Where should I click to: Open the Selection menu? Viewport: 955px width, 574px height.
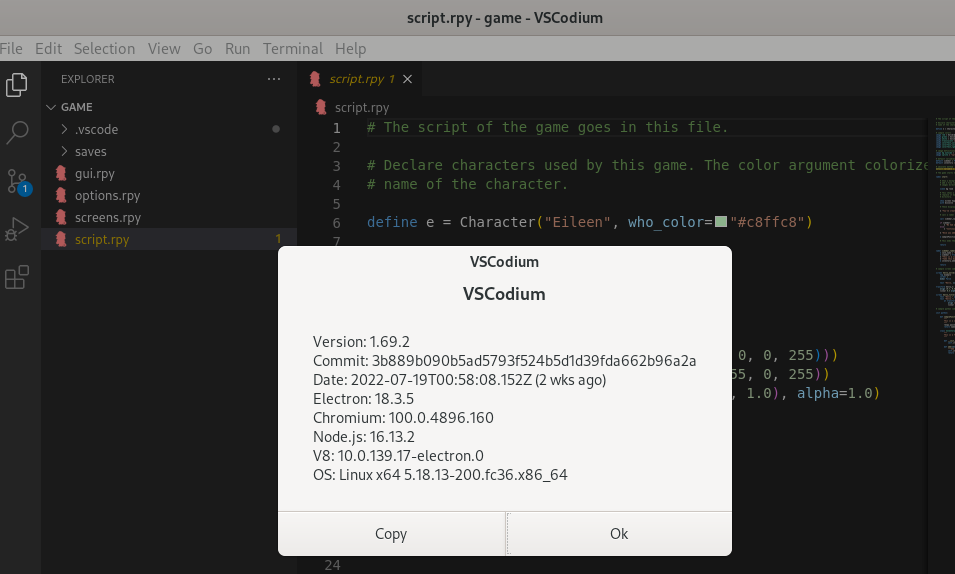click(104, 49)
